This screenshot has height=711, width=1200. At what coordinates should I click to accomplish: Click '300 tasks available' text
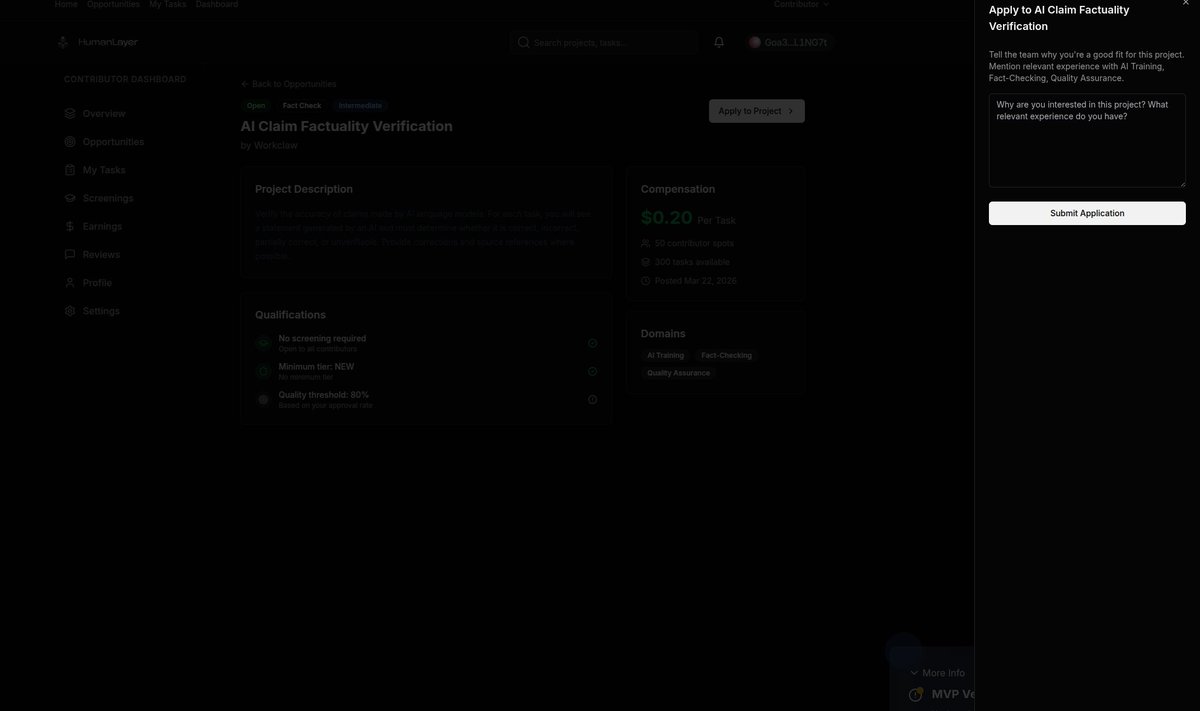coord(692,262)
